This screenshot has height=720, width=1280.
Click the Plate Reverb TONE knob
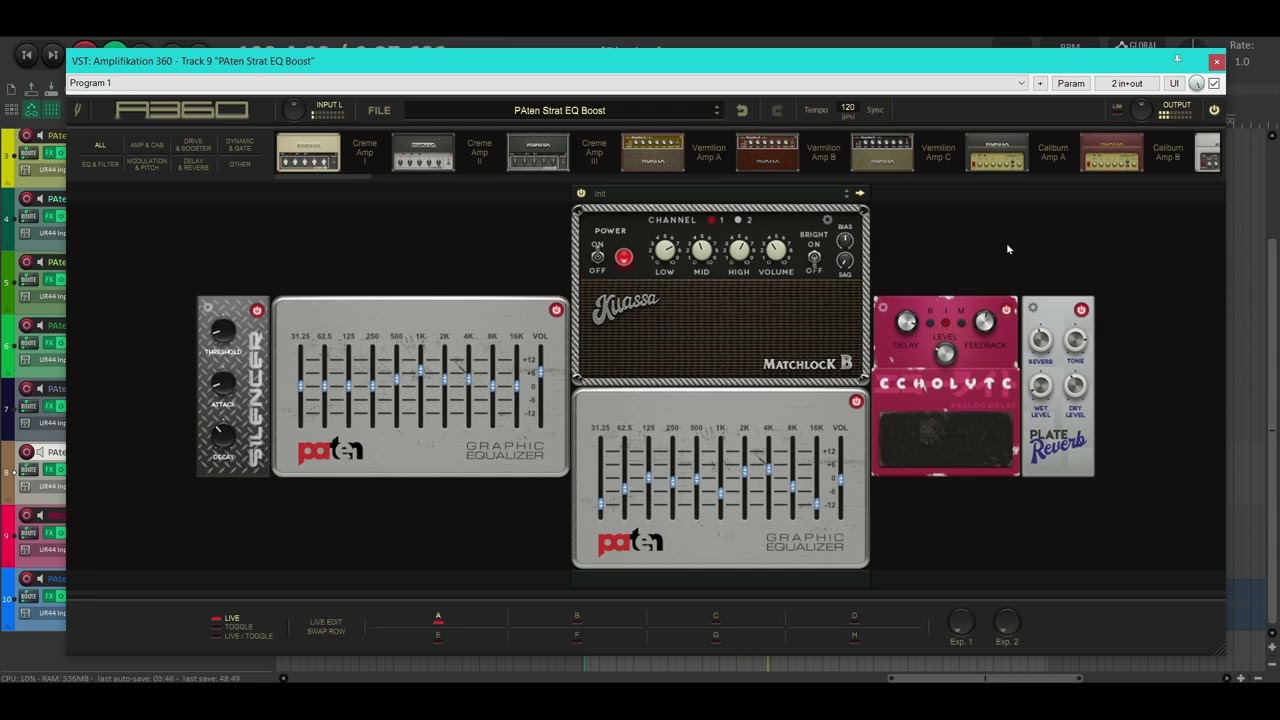(1075, 341)
